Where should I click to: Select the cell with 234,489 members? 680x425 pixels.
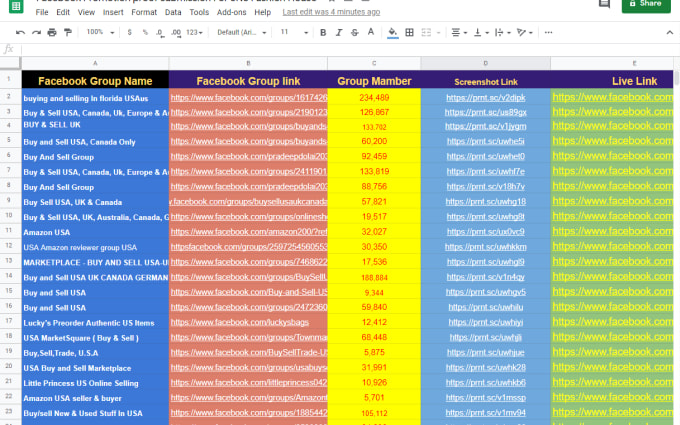(x=374, y=98)
